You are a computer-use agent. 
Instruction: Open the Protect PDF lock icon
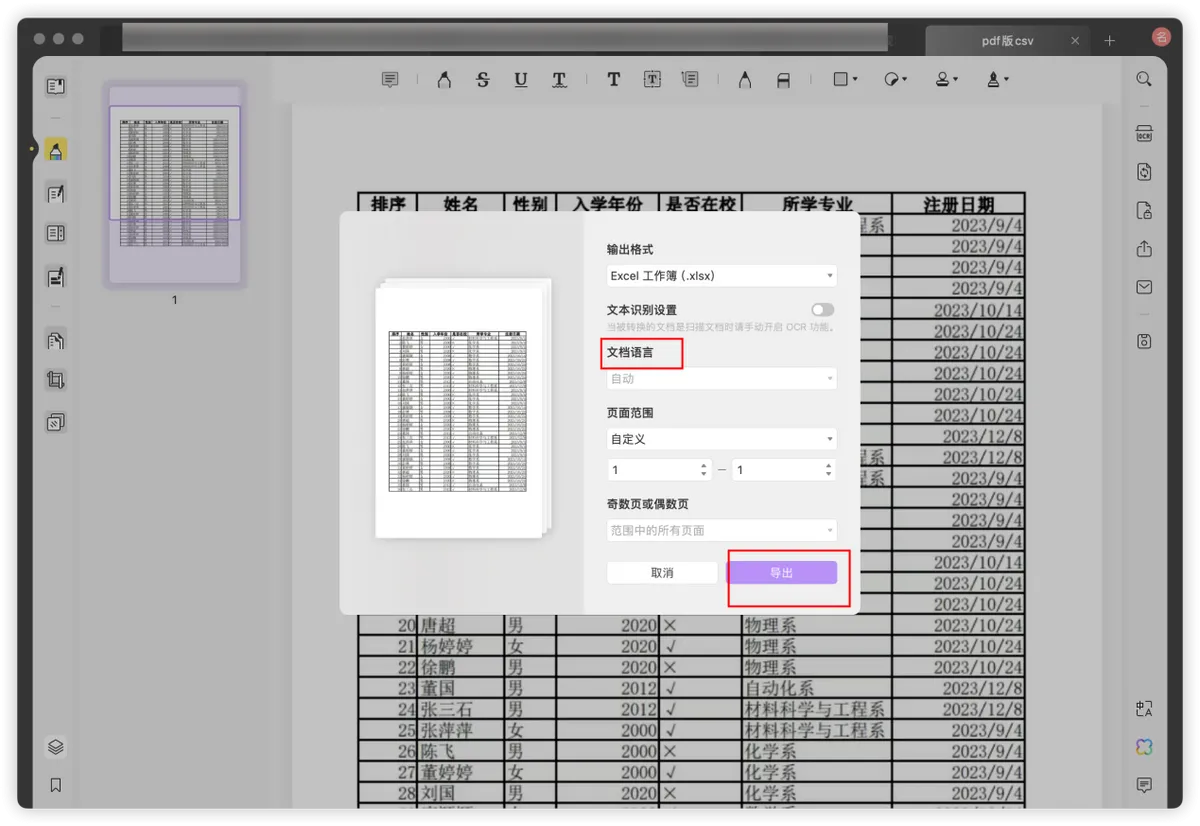[x=1144, y=211]
